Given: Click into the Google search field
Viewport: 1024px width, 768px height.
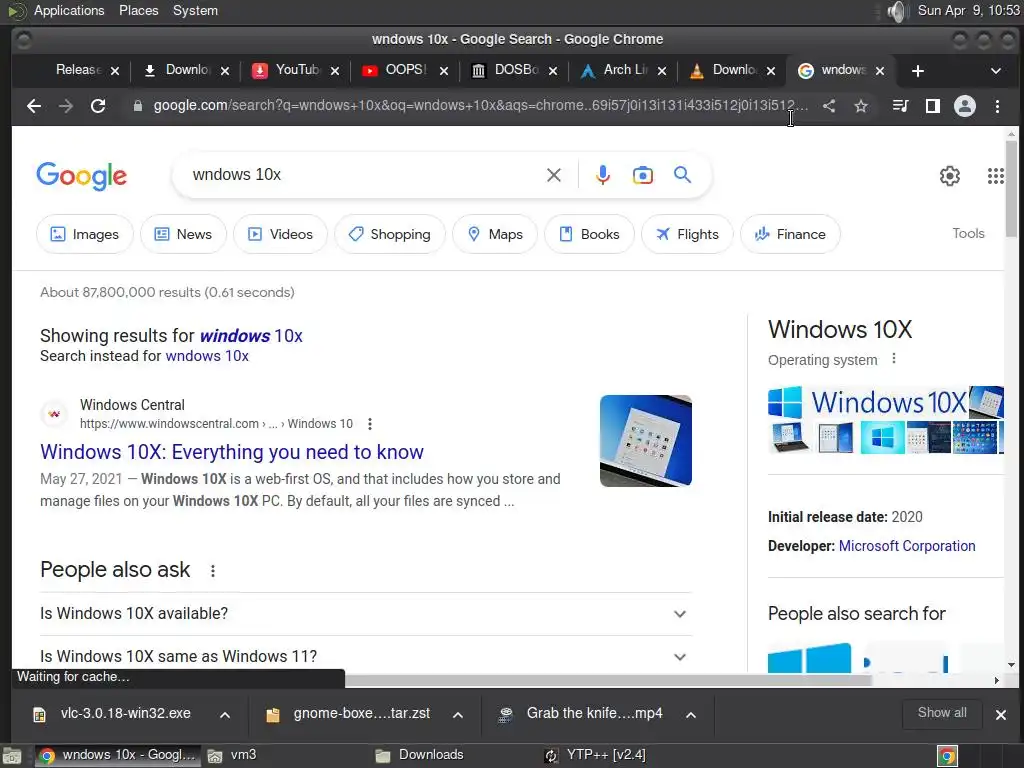Looking at the screenshot, I should [366, 175].
